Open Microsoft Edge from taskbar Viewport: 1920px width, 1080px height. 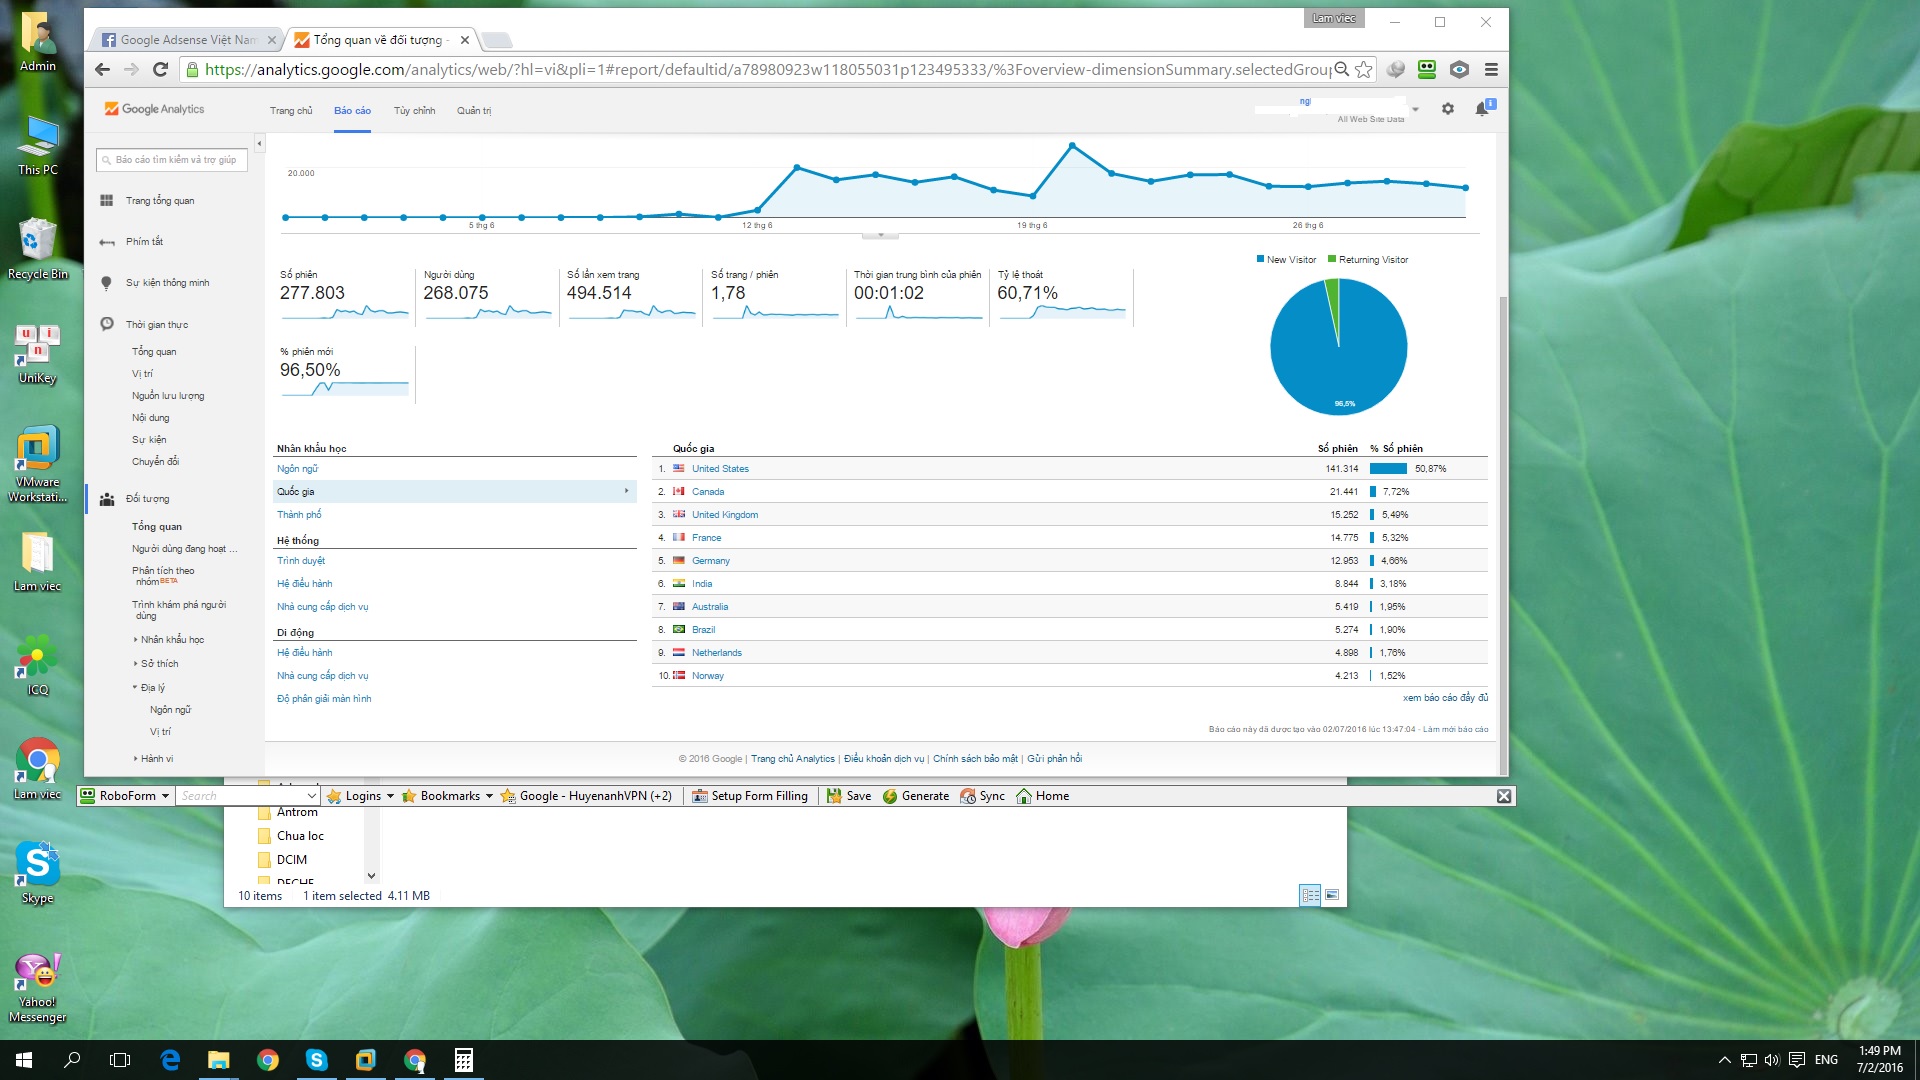click(x=170, y=1060)
